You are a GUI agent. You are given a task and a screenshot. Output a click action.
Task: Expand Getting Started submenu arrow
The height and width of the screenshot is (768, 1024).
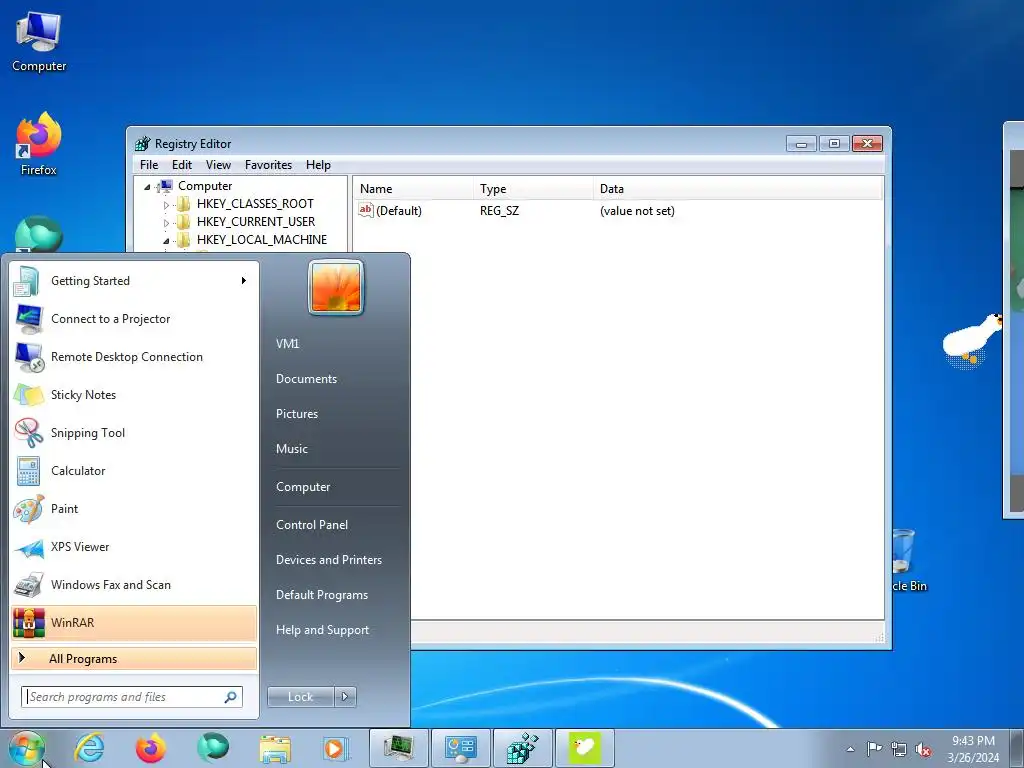pyautogui.click(x=244, y=281)
